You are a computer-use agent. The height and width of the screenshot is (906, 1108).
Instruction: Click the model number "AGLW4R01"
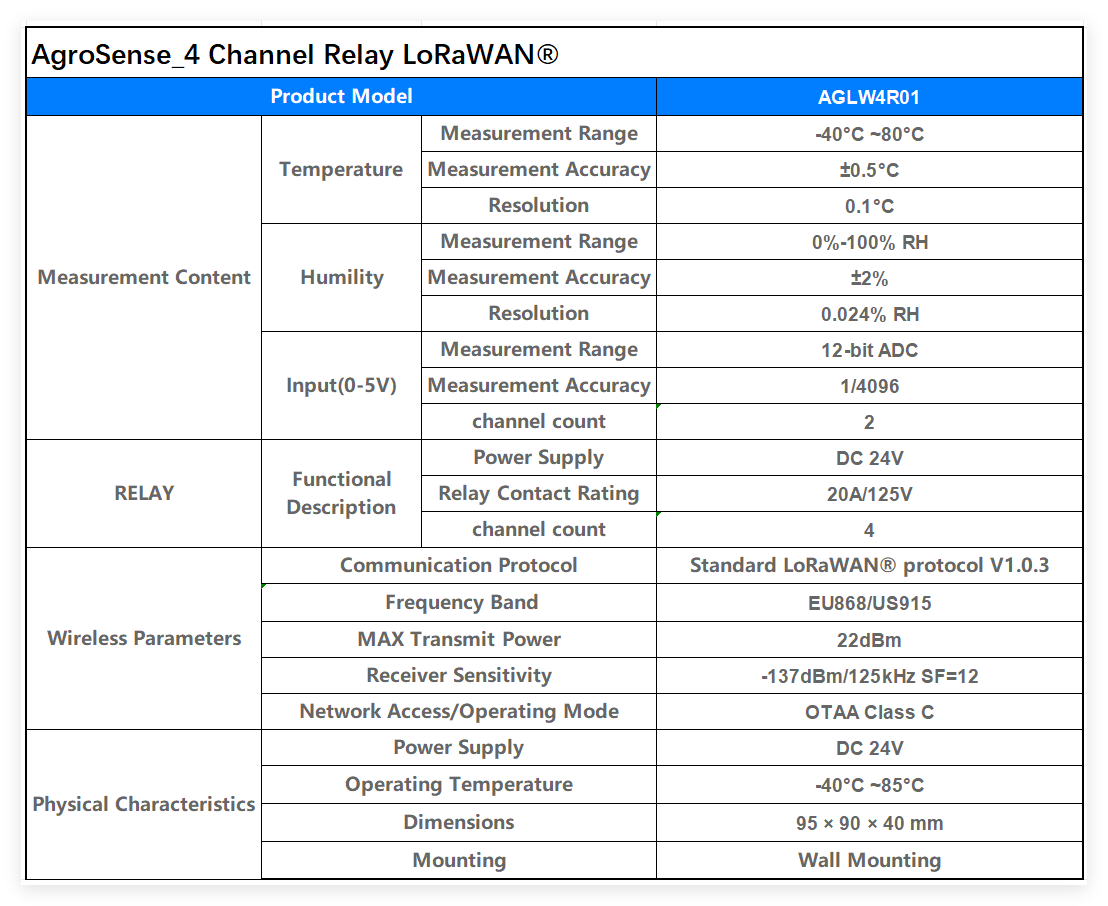869,98
